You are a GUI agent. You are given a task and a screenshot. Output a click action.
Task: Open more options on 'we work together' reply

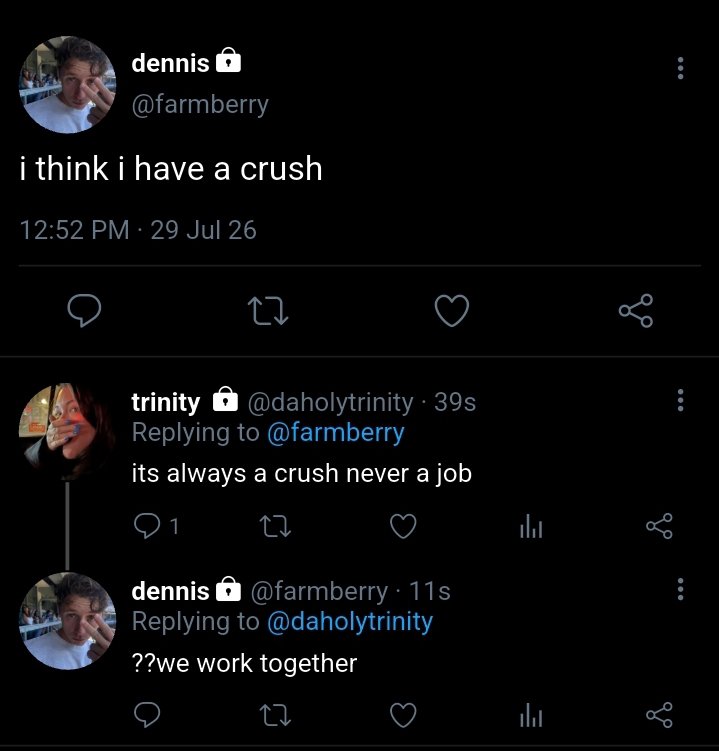[680, 589]
